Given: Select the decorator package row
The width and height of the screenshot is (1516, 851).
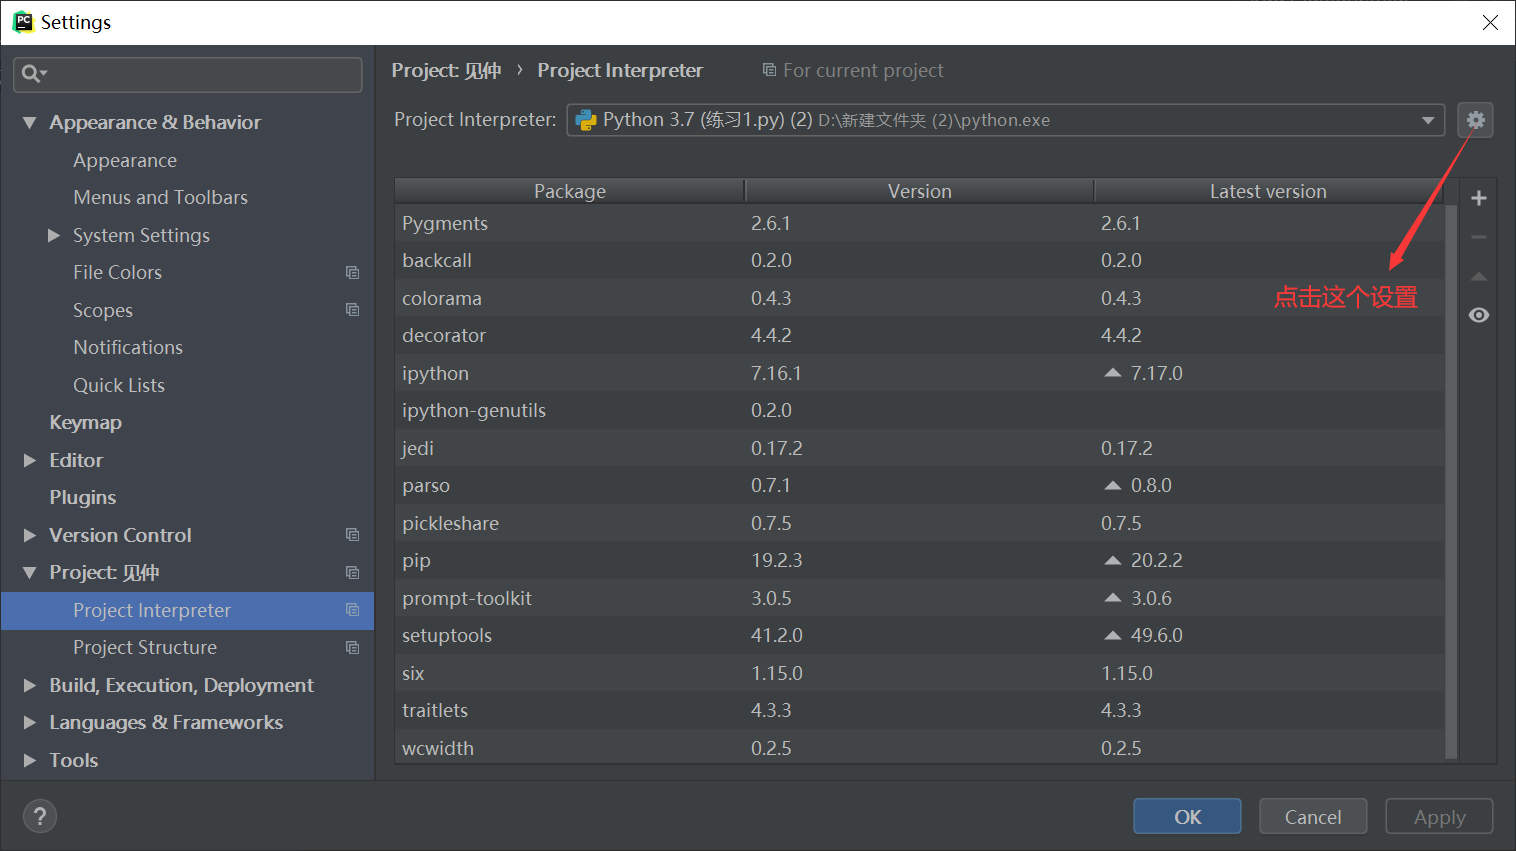Looking at the screenshot, I should click(x=920, y=335).
